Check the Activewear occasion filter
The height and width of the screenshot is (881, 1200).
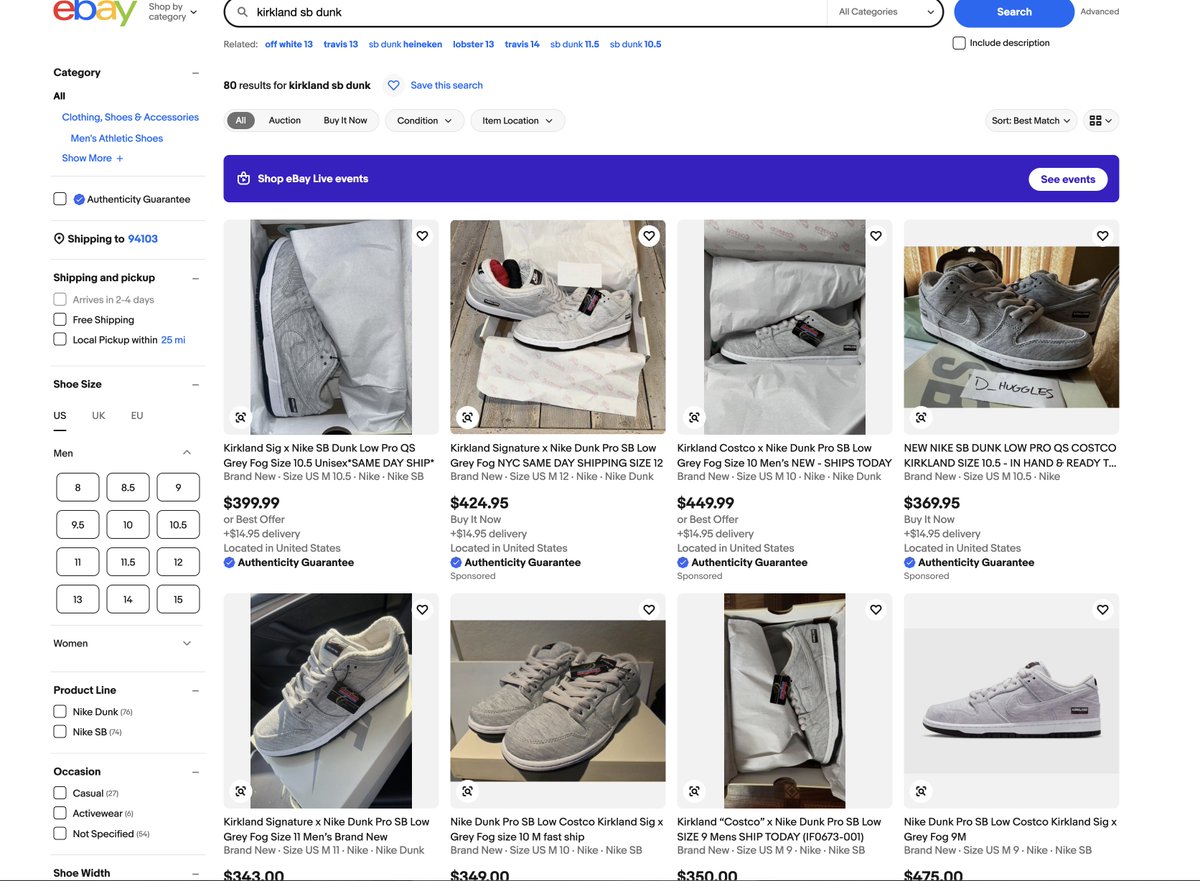click(x=60, y=813)
